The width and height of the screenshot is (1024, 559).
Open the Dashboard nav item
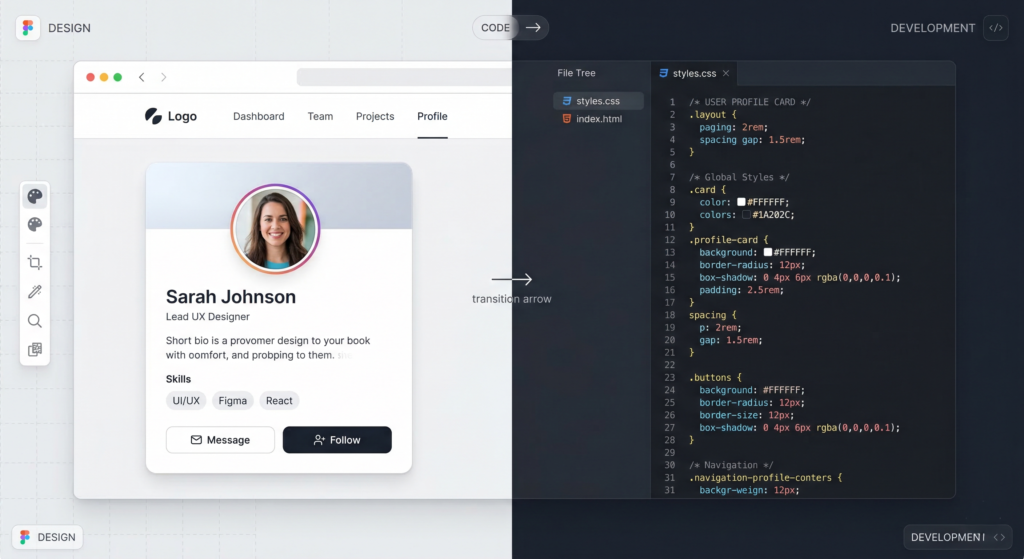click(x=259, y=116)
